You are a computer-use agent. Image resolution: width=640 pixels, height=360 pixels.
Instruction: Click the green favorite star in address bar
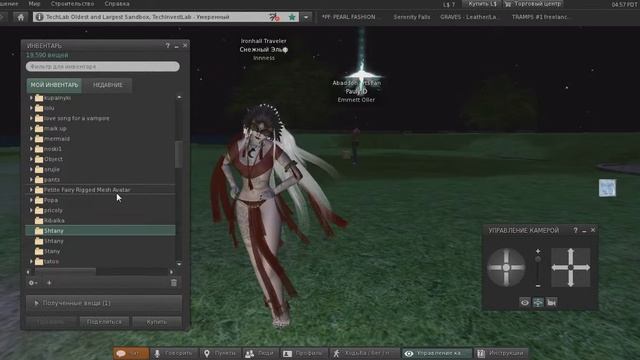point(292,17)
